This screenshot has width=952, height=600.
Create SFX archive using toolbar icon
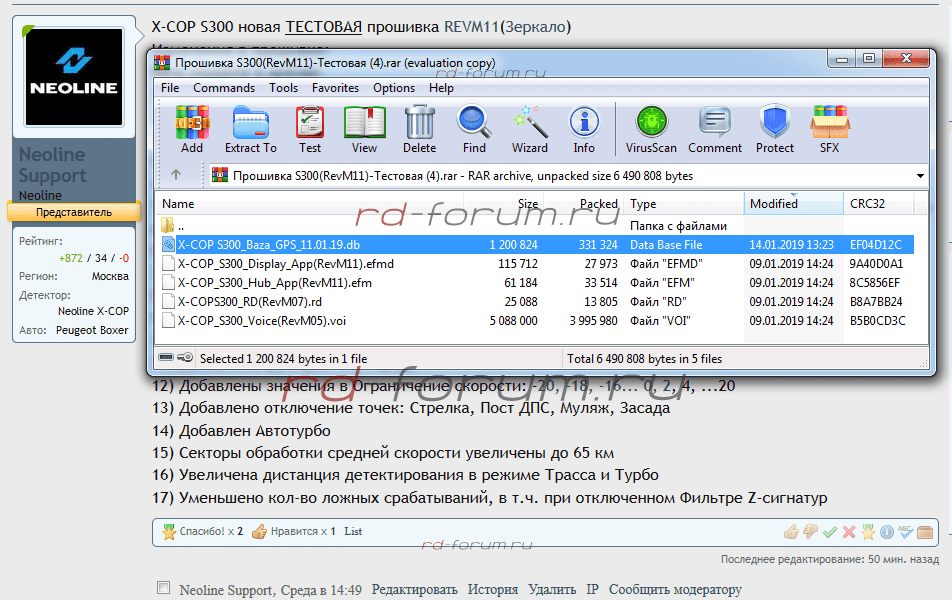(x=829, y=129)
